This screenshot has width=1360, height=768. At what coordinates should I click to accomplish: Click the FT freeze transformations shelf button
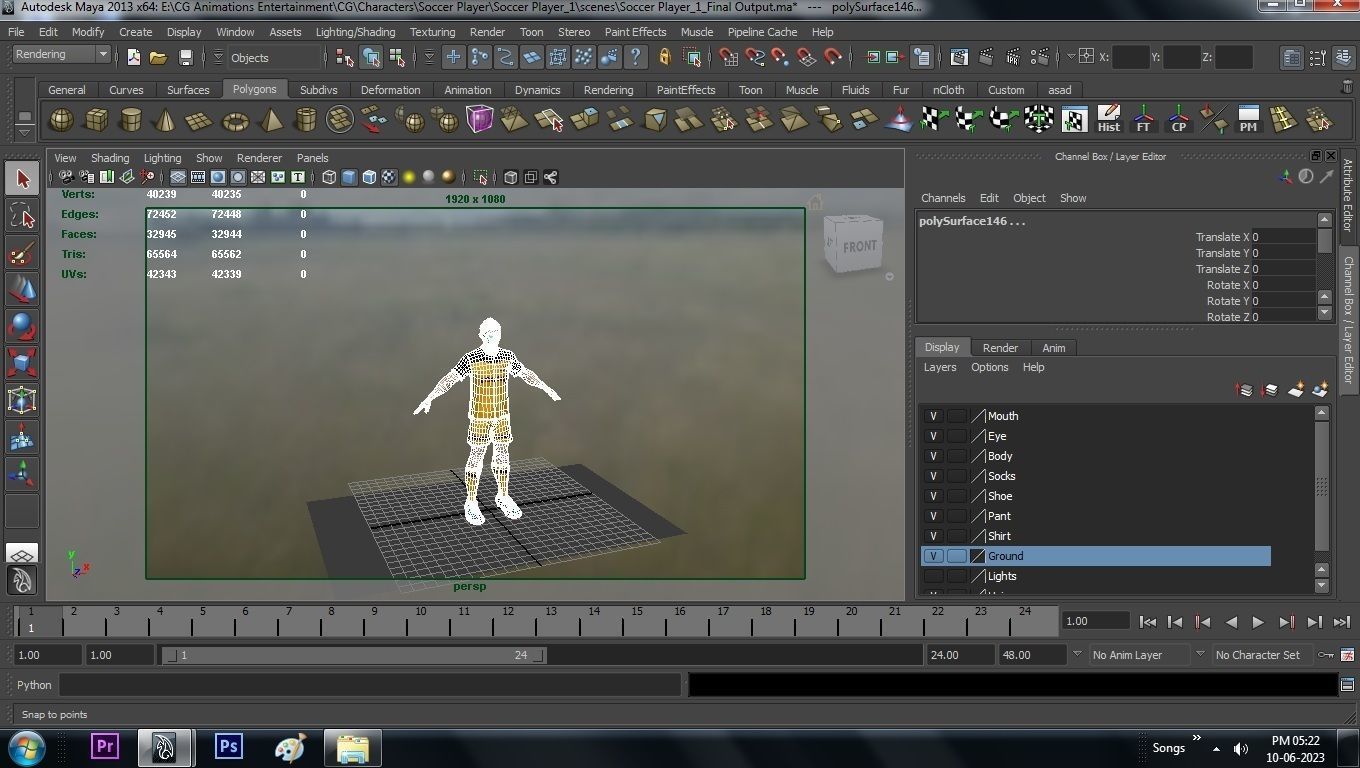coord(1144,120)
